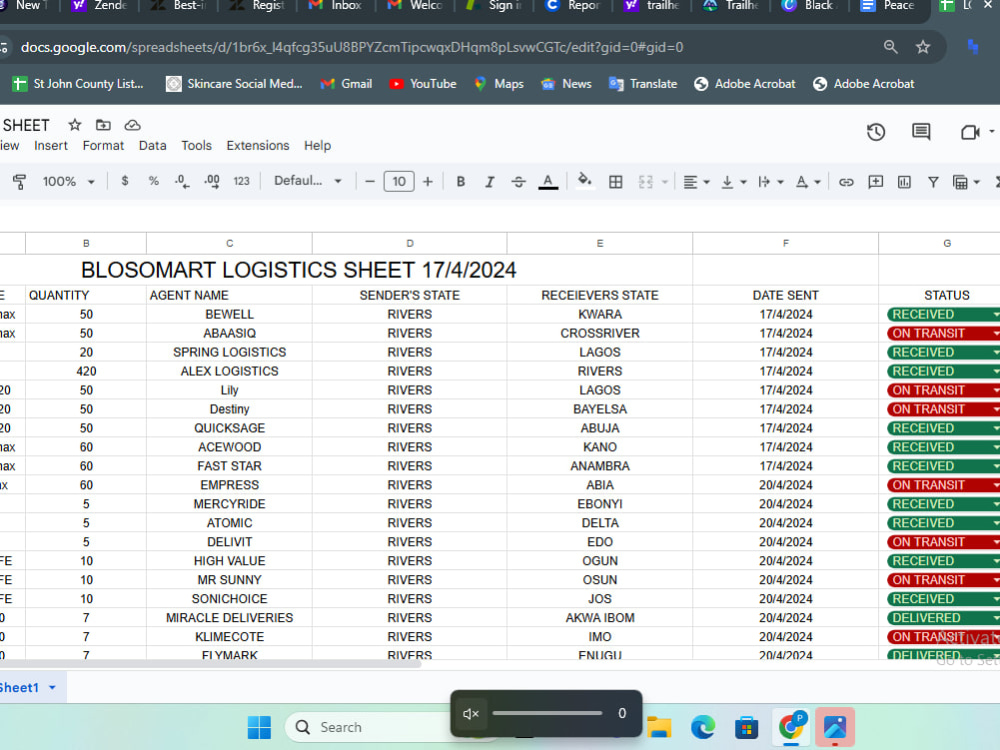Open the Format menu
The image size is (1000, 750).
[103, 145]
